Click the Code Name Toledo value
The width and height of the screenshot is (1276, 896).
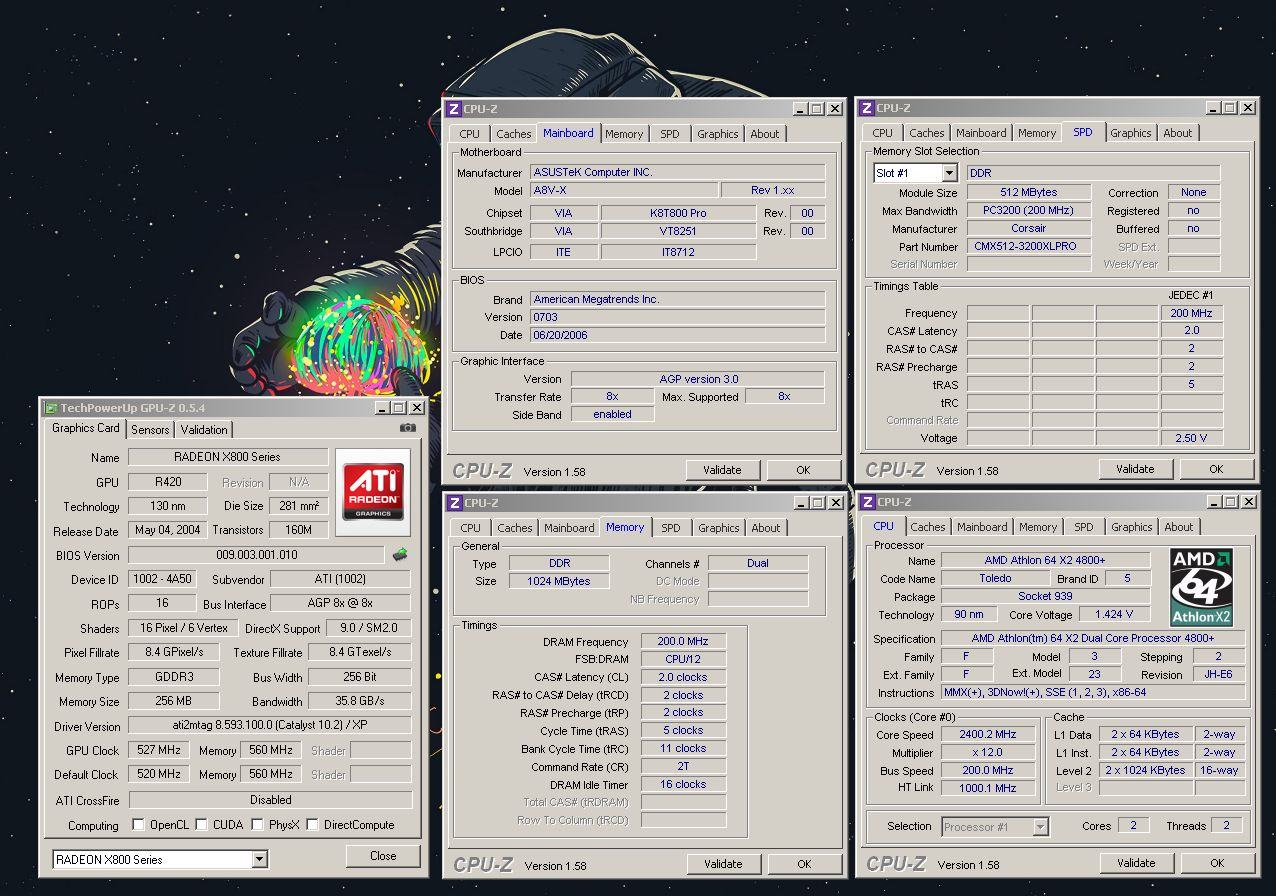(x=995, y=579)
